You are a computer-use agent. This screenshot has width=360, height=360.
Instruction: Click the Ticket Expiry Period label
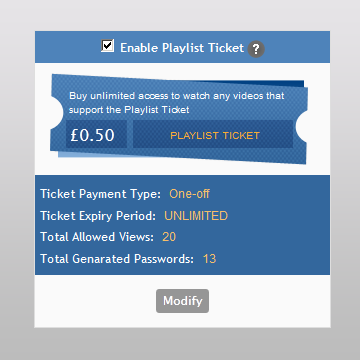pos(98,216)
